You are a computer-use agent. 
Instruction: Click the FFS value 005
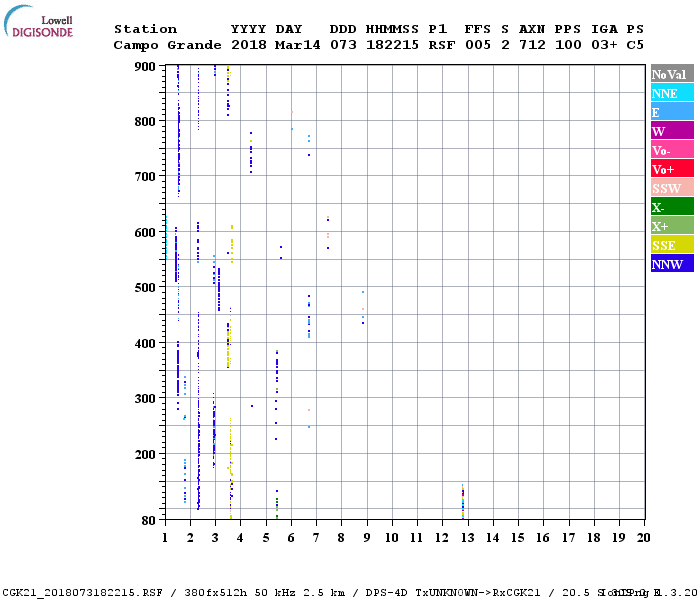point(478,45)
